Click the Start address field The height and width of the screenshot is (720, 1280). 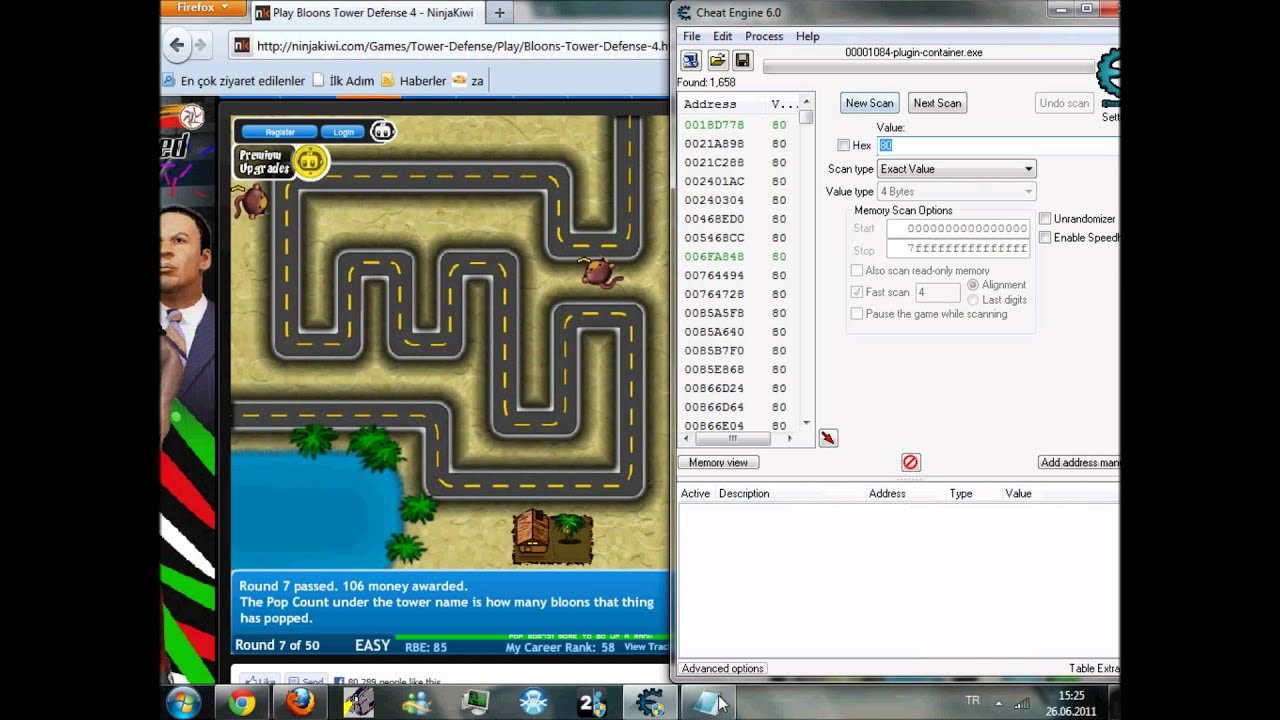pyautogui.click(x=958, y=229)
